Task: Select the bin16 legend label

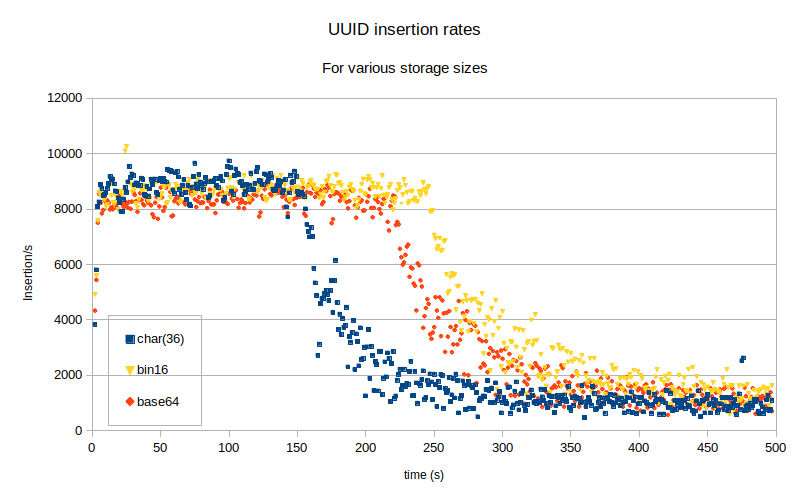Action: (154, 371)
